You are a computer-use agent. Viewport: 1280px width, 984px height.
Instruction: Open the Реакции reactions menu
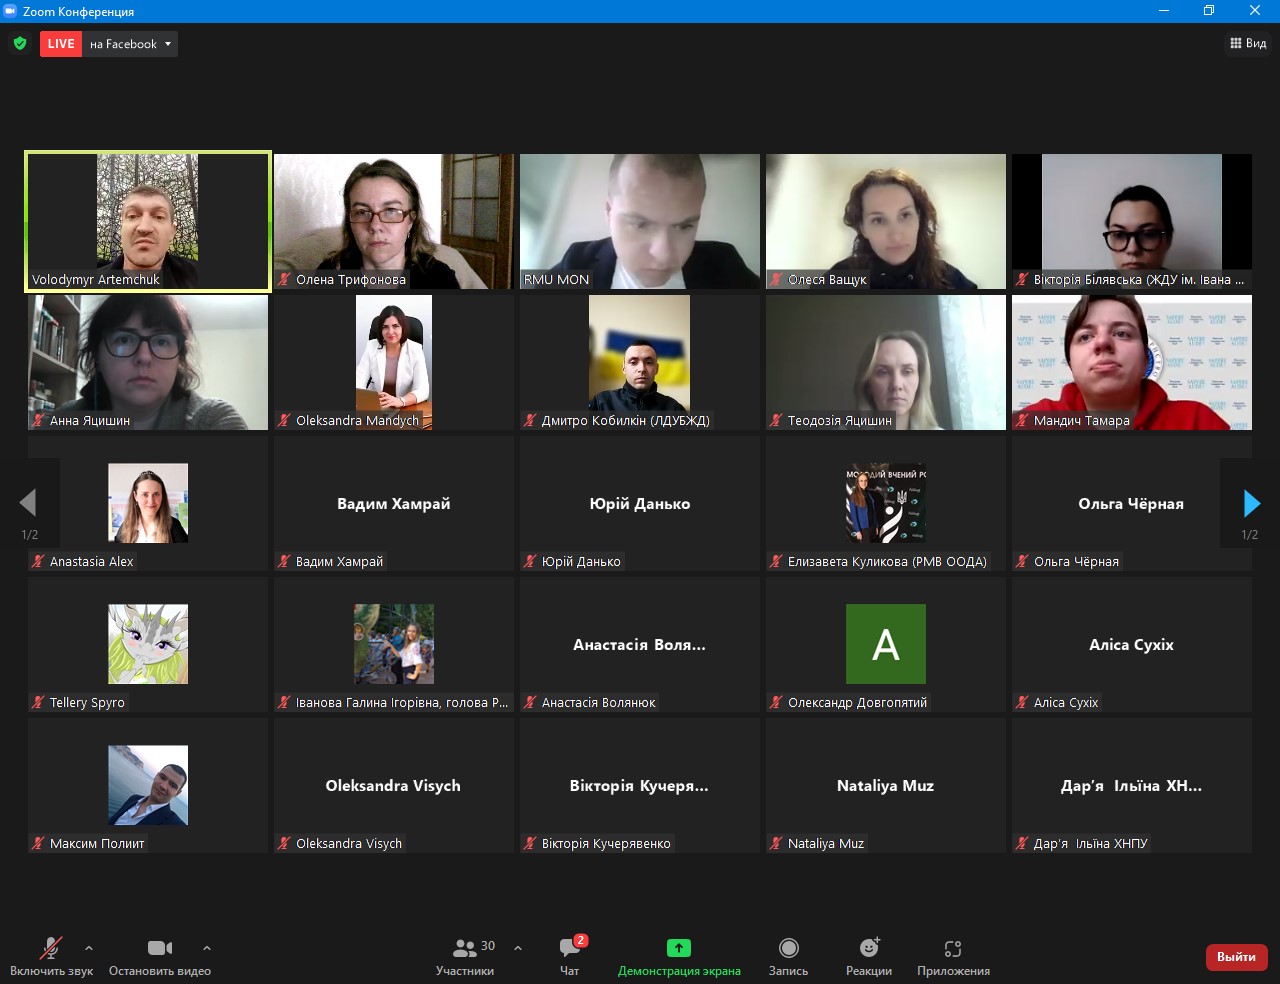point(869,948)
